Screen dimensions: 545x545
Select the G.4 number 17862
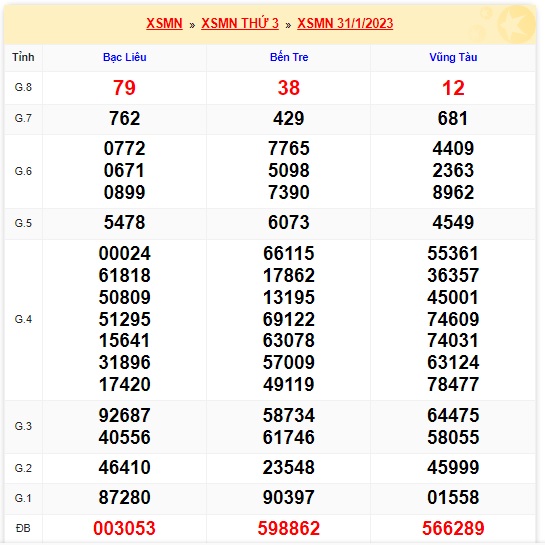pyautogui.click(x=289, y=275)
